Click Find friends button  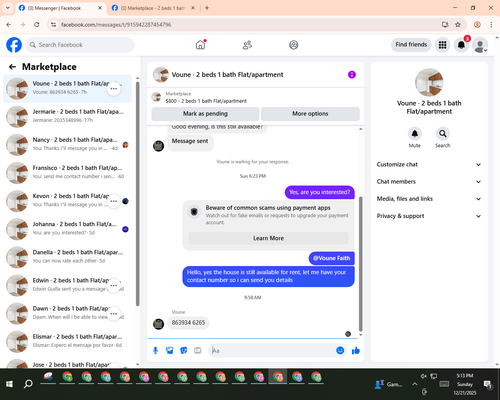click(411, 45)
